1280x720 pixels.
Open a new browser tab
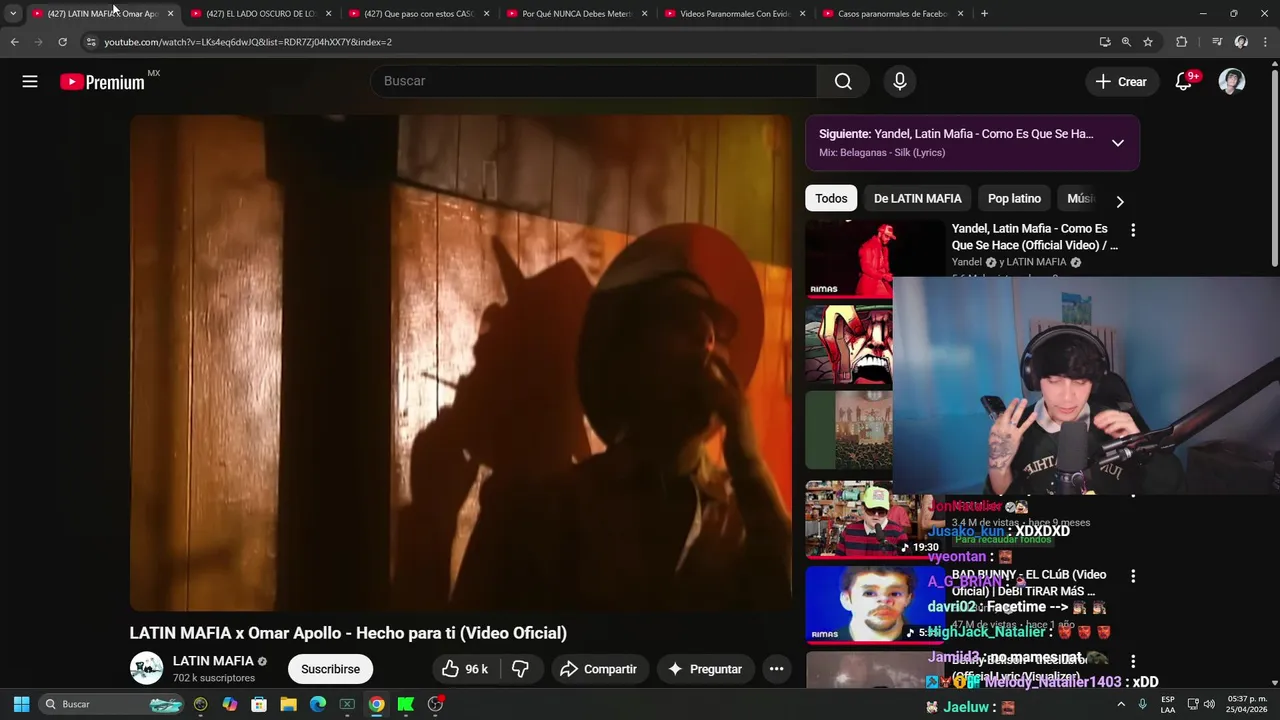click(x=984, y=14)
